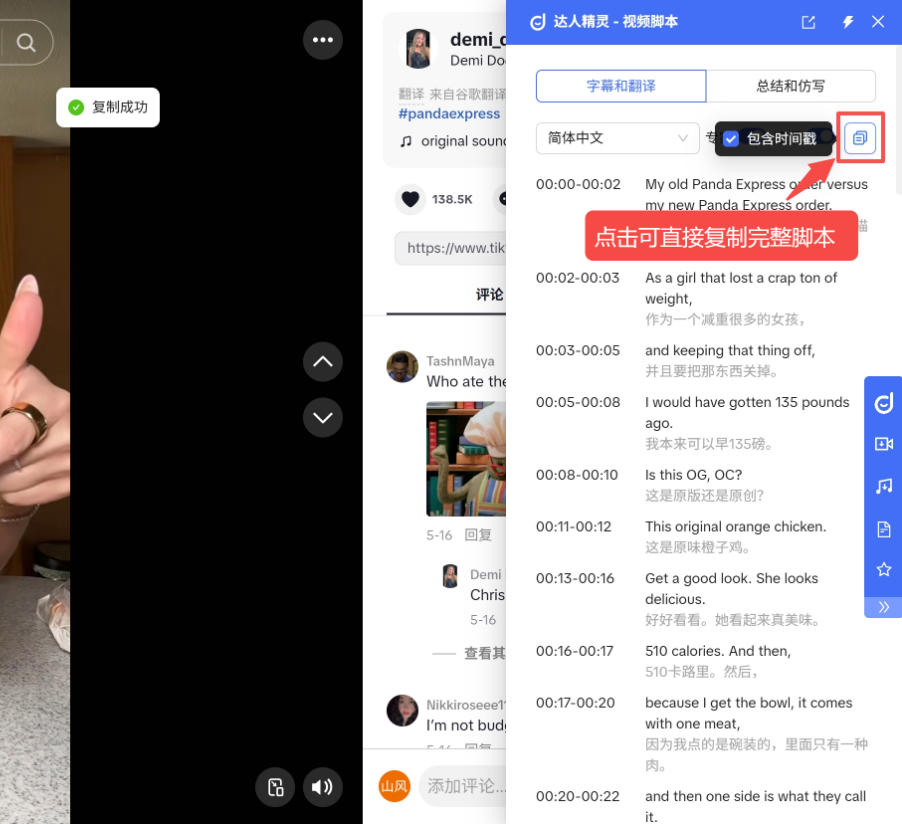Collapse the side toolbar with double chevron
Viewport: 902px width, 824px height.
coord(884,607)
